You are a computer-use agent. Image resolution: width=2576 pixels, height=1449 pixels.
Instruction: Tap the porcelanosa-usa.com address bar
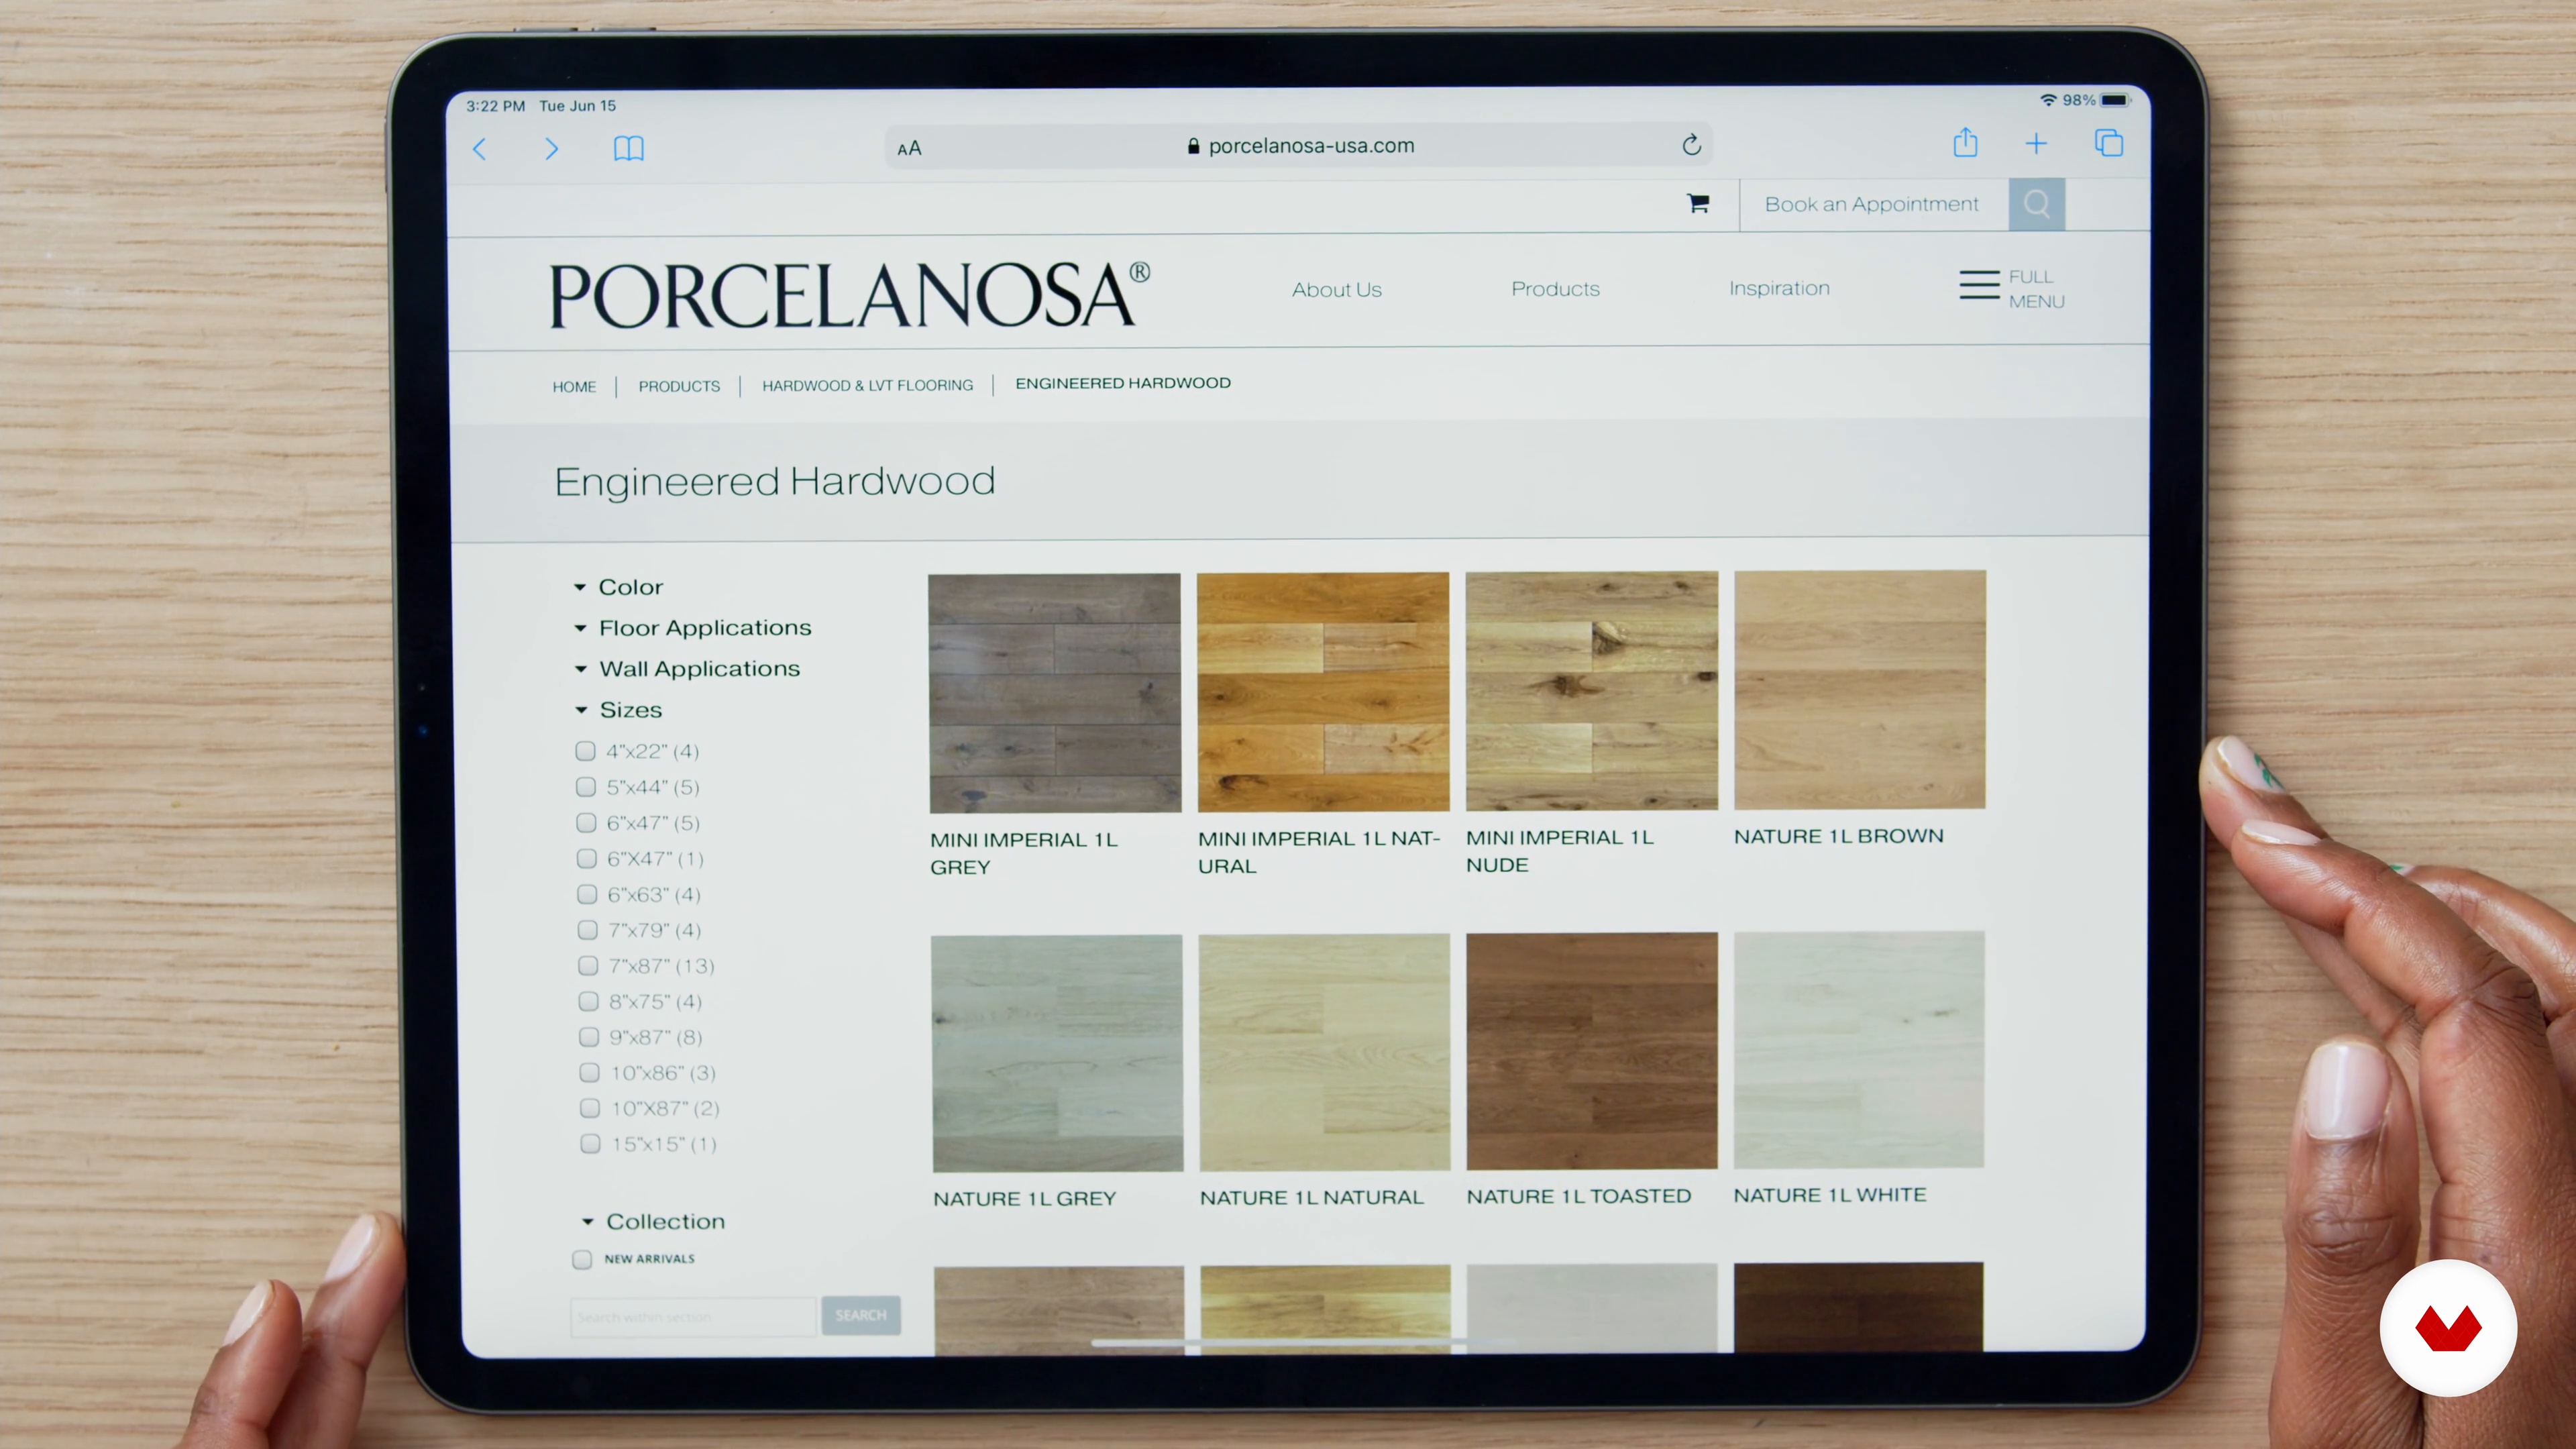click(x=1299, y=146)
